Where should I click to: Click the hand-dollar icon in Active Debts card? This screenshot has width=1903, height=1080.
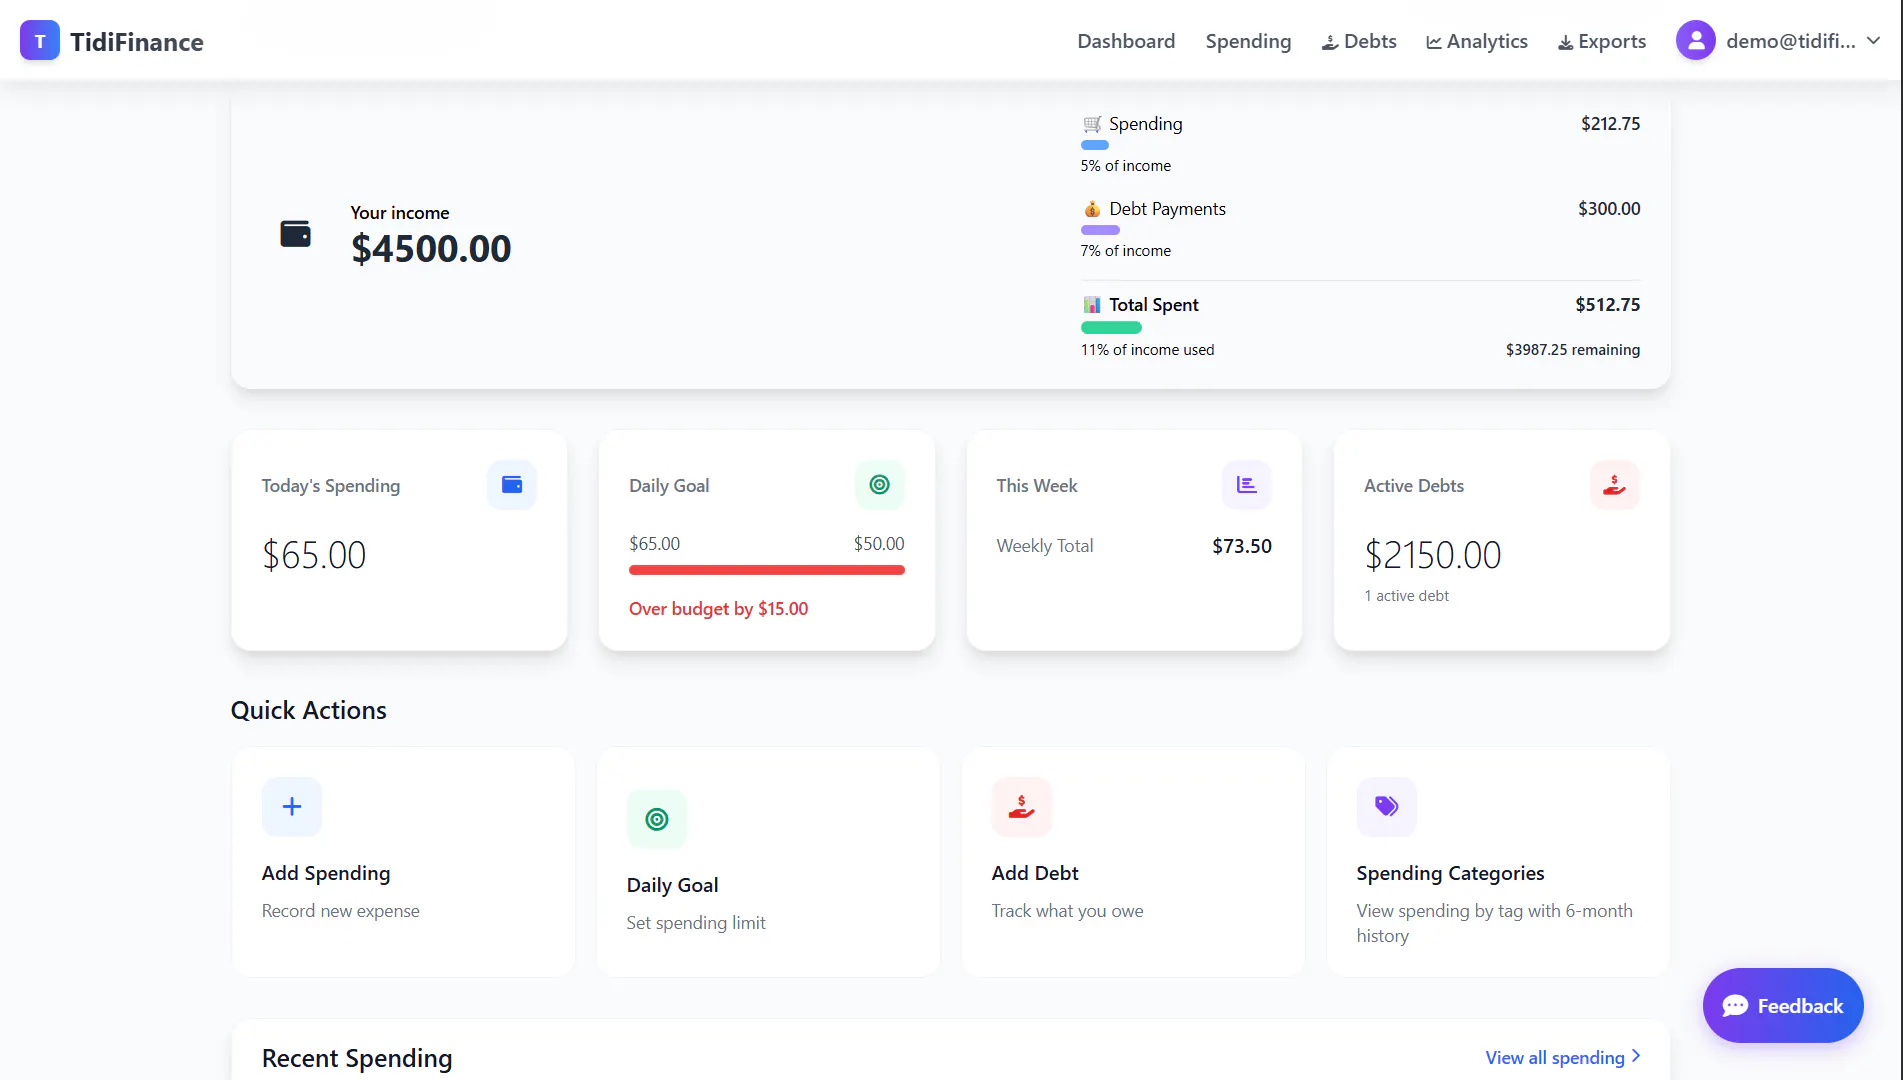click(x=1615, y=485)
